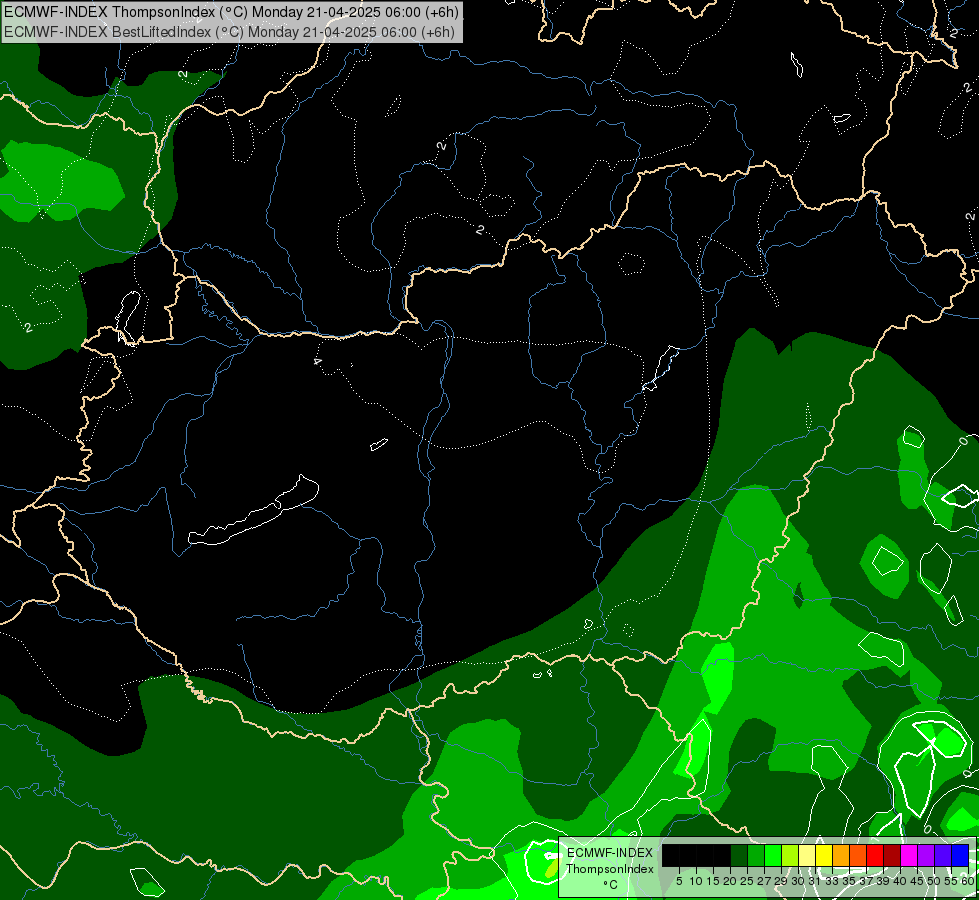Click the bright red legend swatch

[875, 855]
